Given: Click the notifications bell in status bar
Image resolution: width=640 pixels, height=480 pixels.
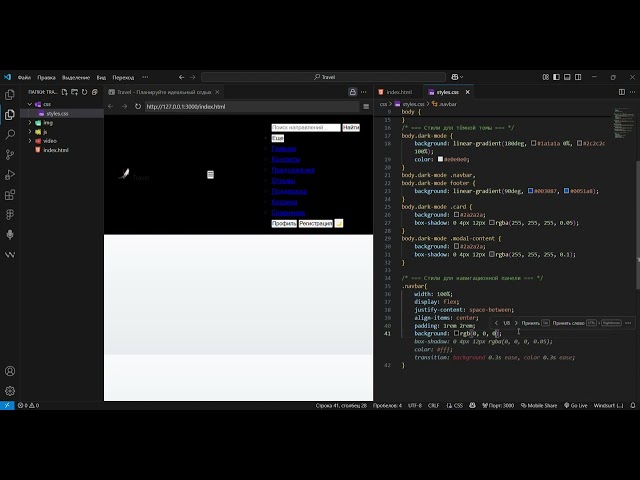Looking at the screenshot, I should [633, 405].
